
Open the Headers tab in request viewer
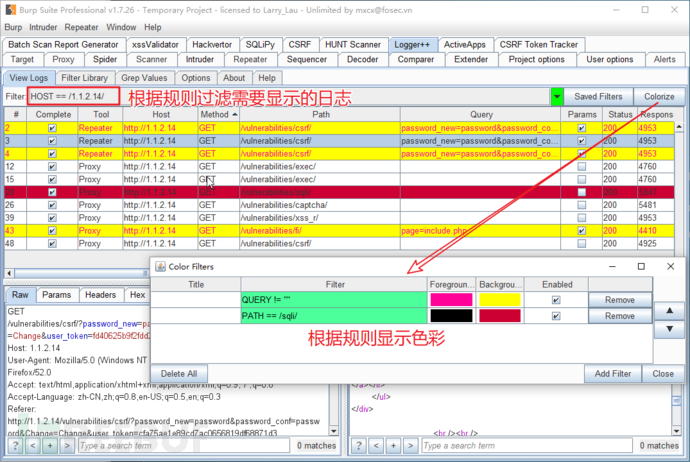click(99, 295)
